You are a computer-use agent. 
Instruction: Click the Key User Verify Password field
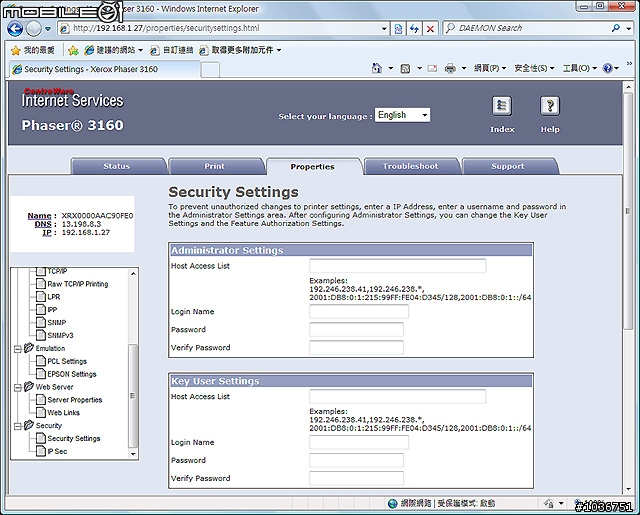pos(356,478)
